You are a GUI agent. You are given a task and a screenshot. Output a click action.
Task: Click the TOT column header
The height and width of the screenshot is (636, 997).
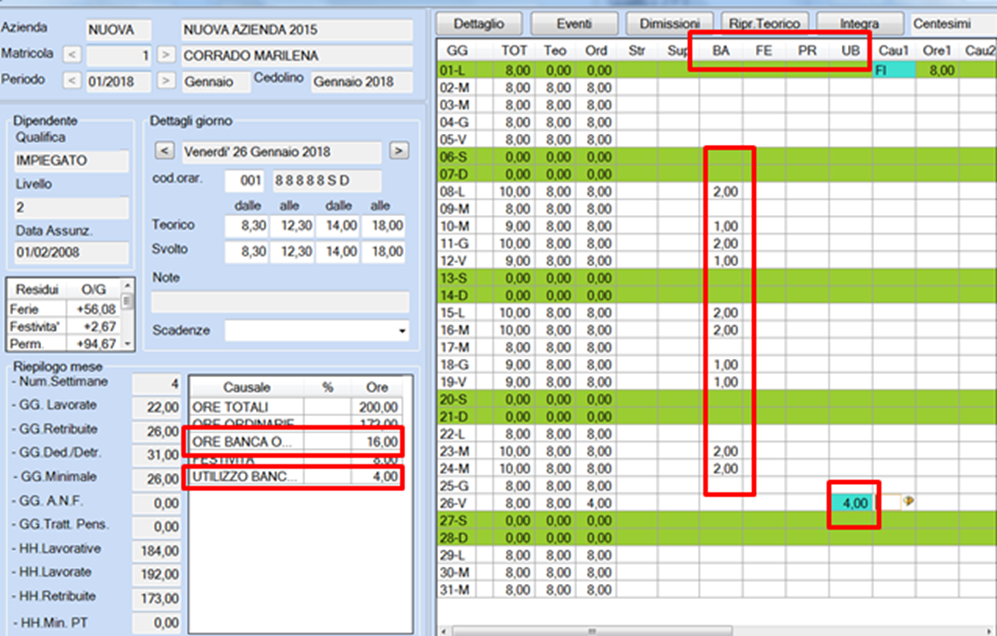click(x=514, y=50)
